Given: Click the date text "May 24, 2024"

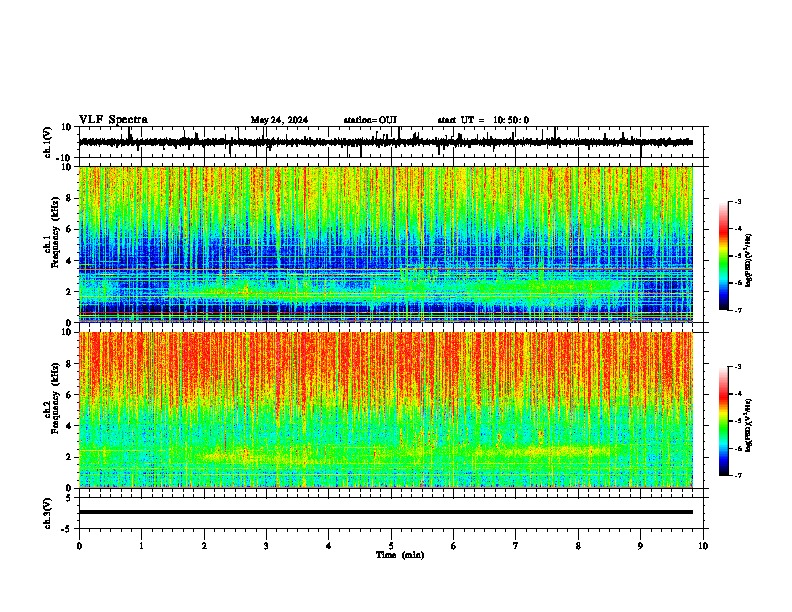Looking at the screenshot, I should (x=279, y=120).
